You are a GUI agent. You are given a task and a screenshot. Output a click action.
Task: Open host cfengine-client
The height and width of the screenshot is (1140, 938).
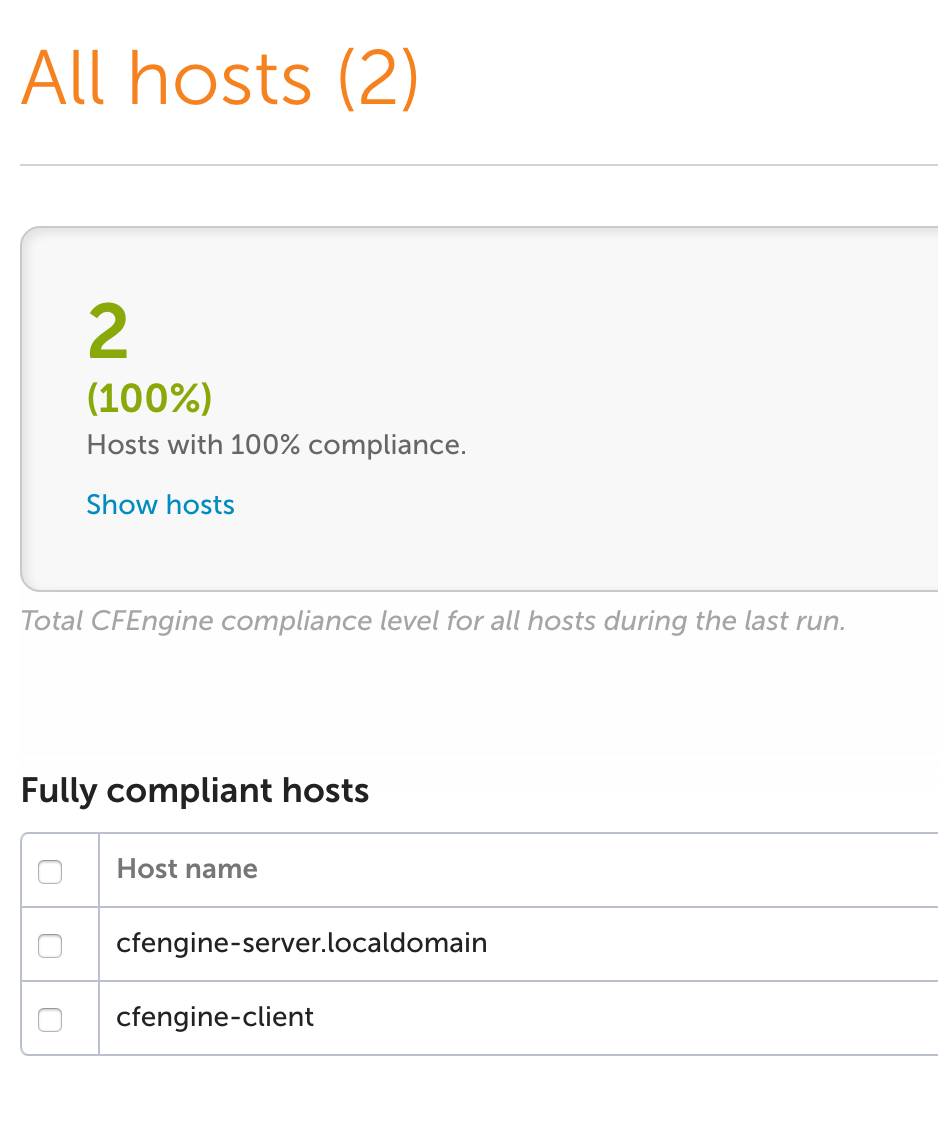point(215,1017)
